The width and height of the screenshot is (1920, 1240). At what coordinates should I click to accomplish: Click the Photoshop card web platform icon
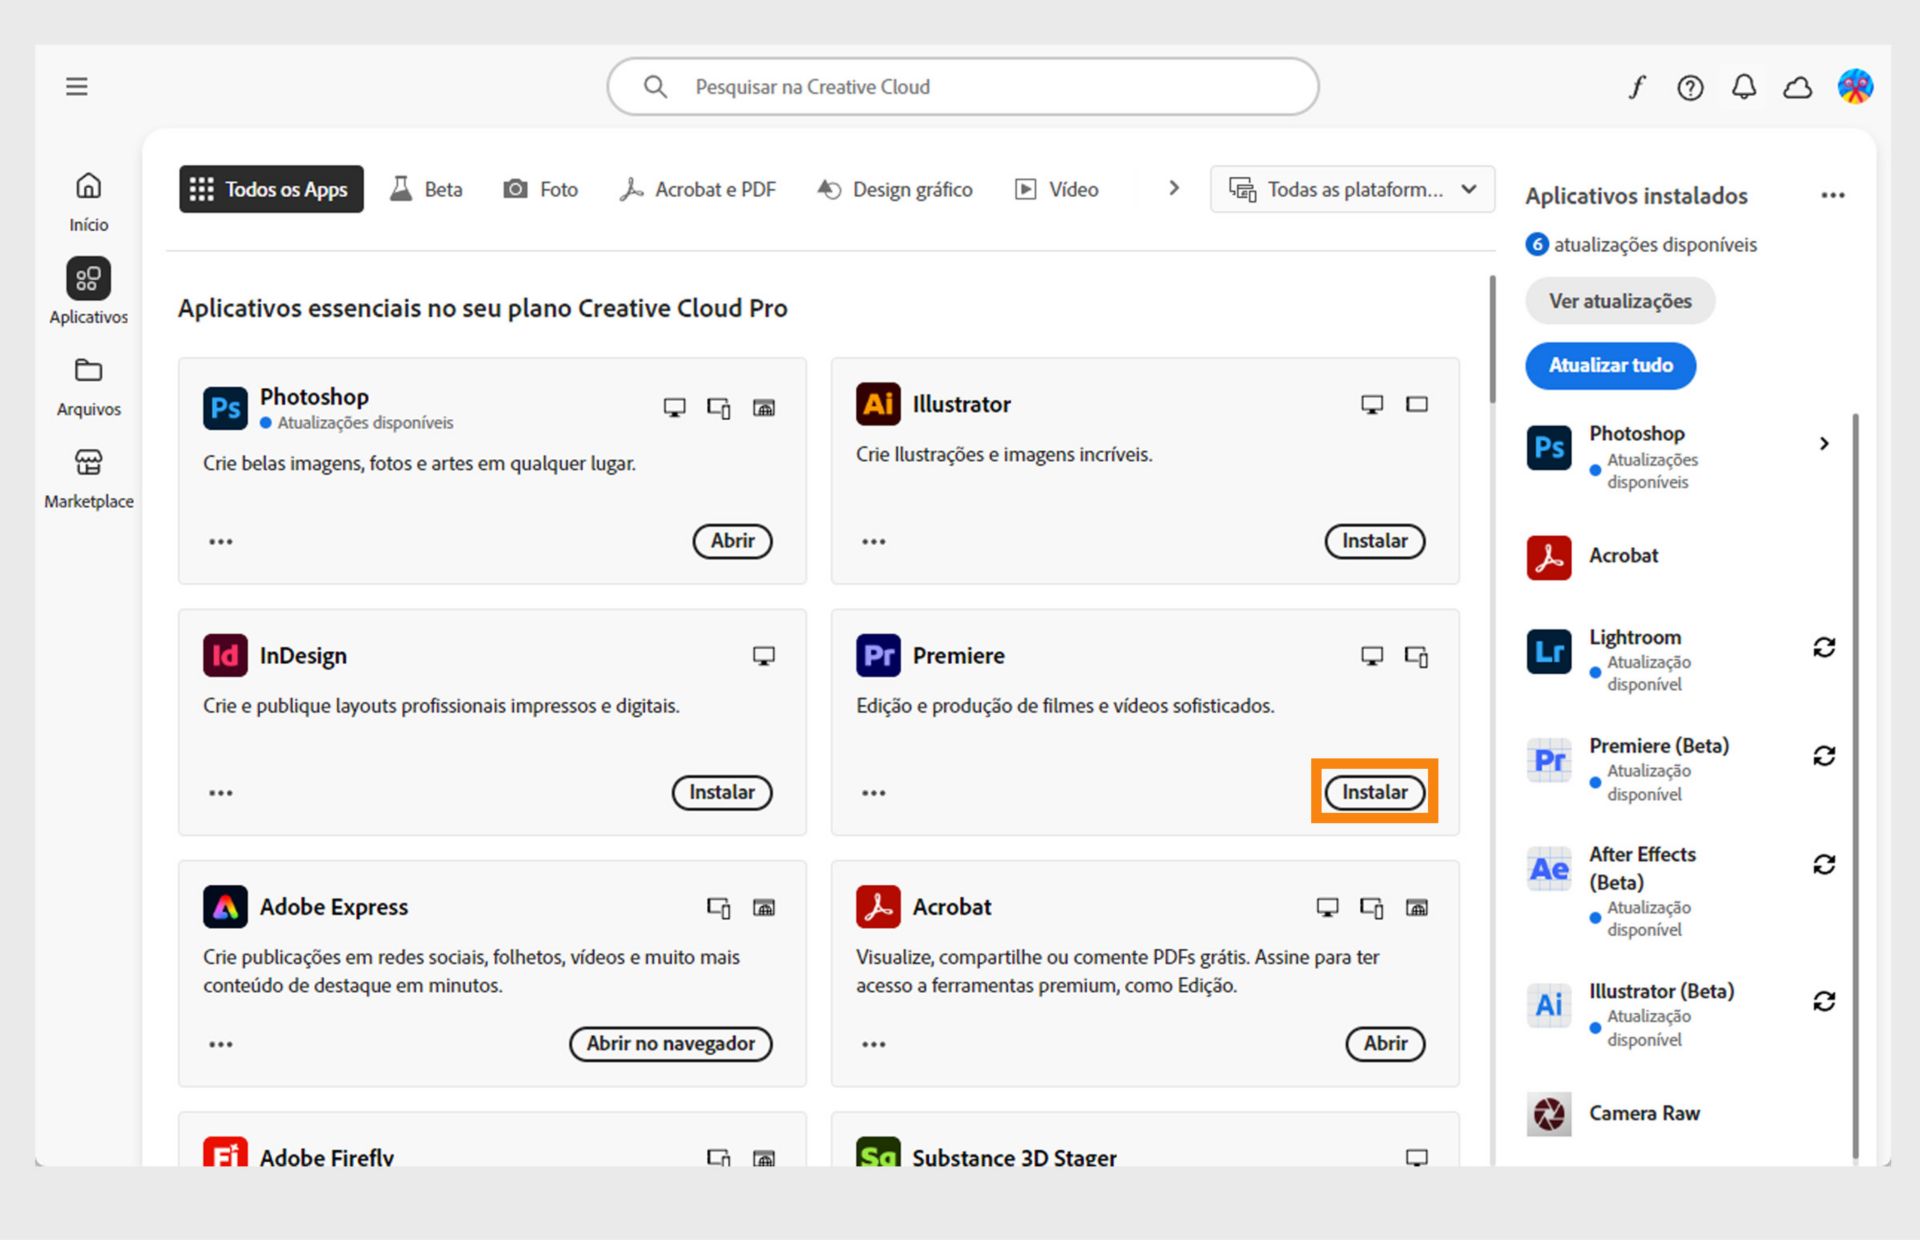pos(764,408)
